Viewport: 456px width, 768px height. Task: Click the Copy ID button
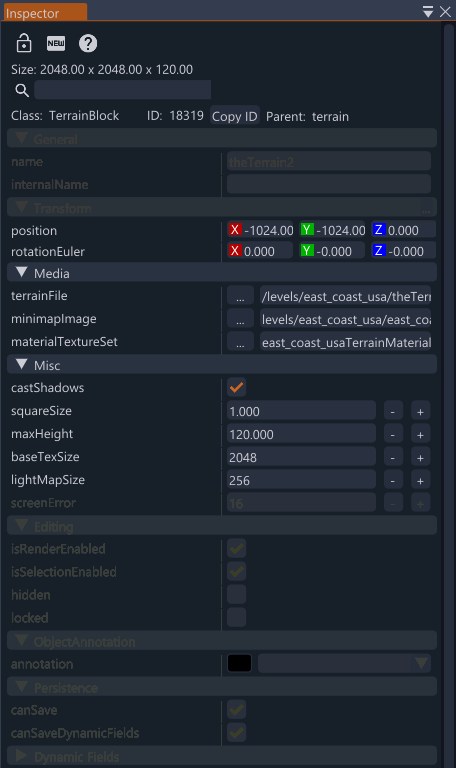tap(235, 117)
